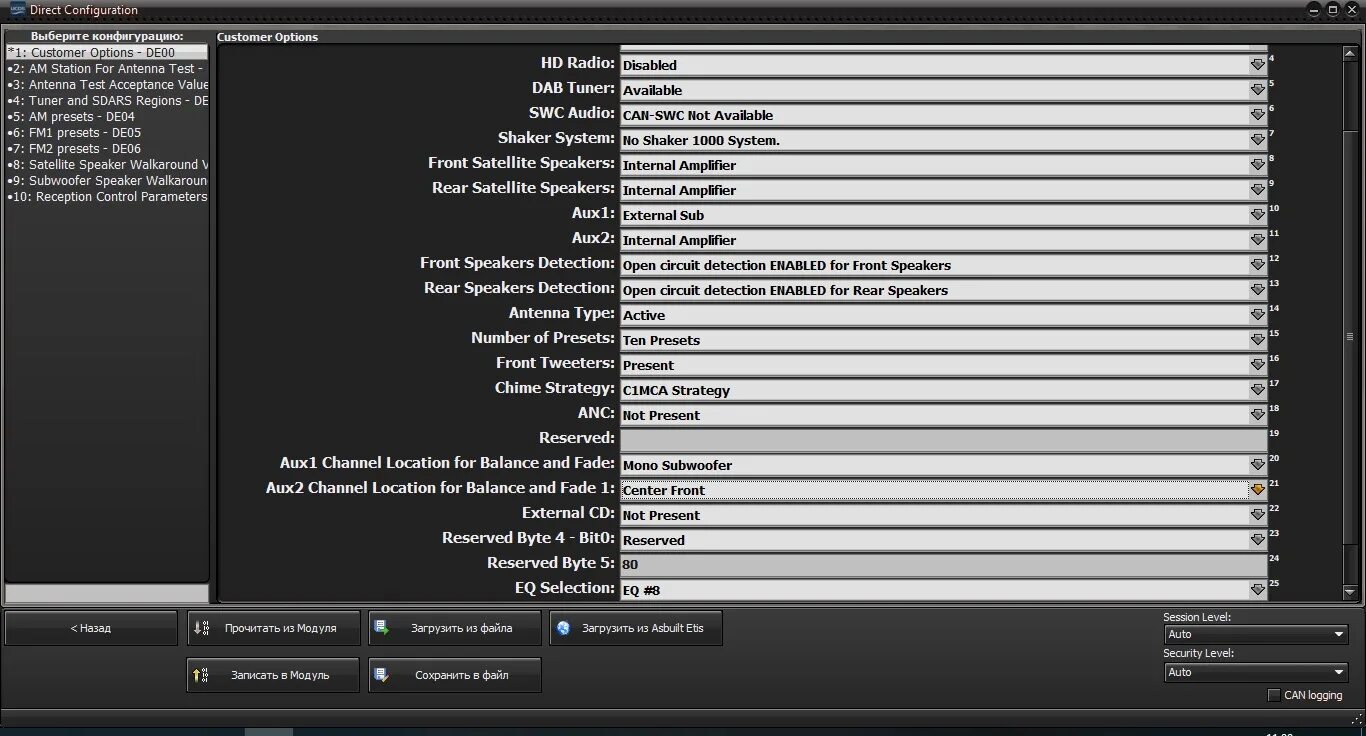Click Сохранить в файл button
The height and width of the screenshot is (736, 1366).
pyautogui.click(x=455, y=675)
